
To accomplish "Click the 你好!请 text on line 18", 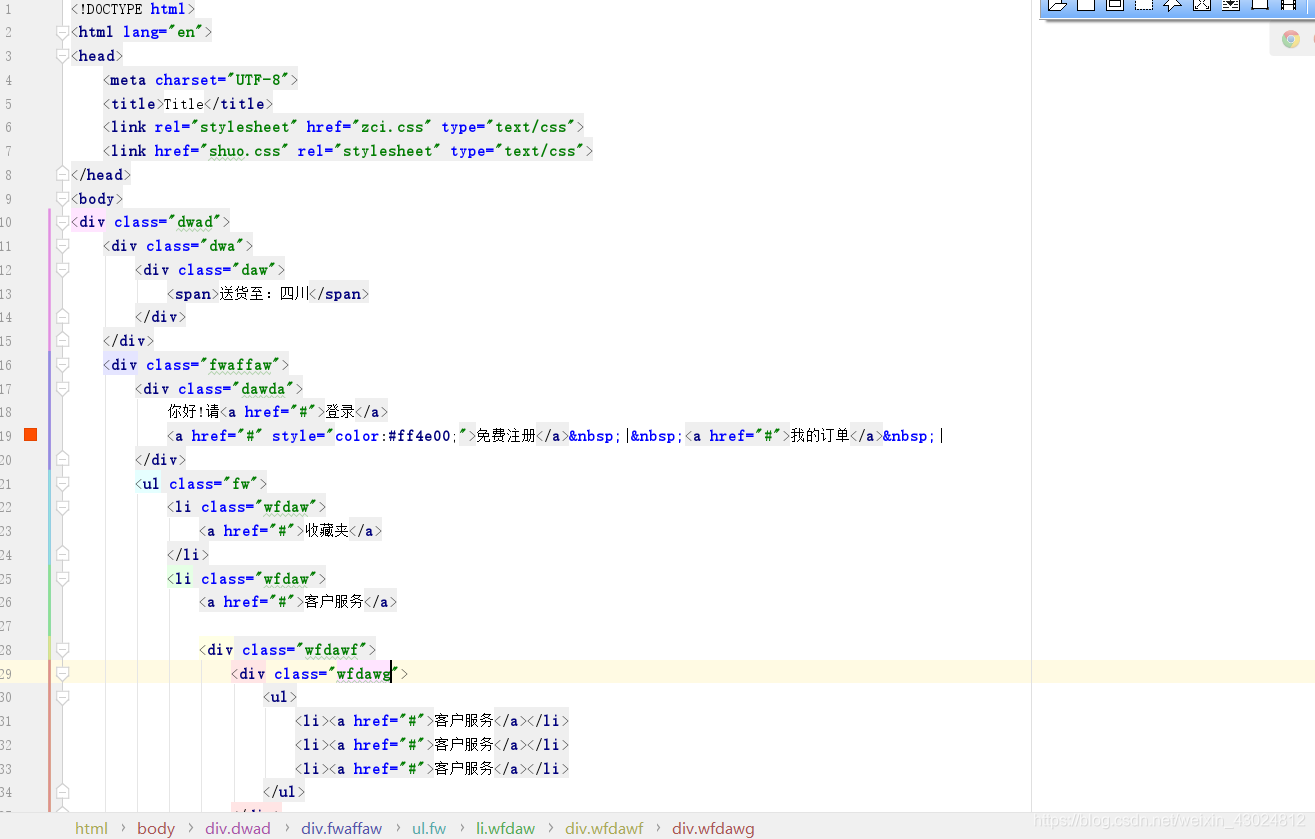I will 194,412.
